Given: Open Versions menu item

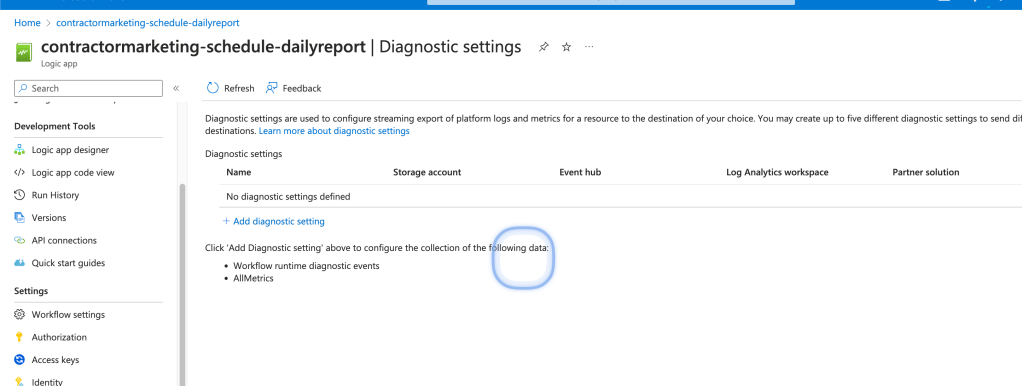Looking at the screenshot, I should pos(49,218).
